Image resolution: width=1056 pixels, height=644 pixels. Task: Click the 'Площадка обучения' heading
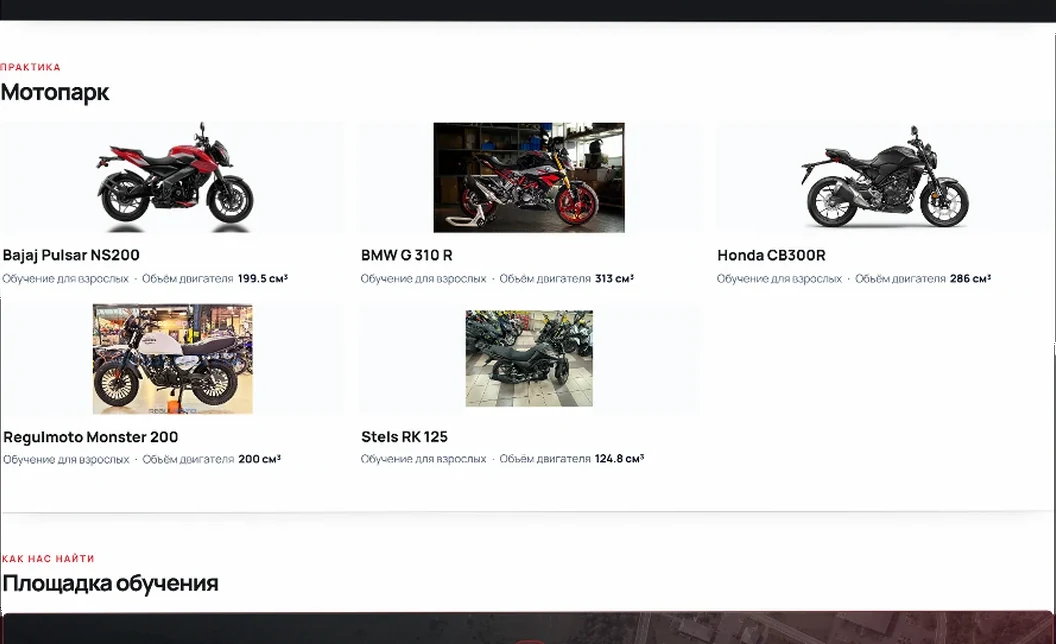click(110, 583)
